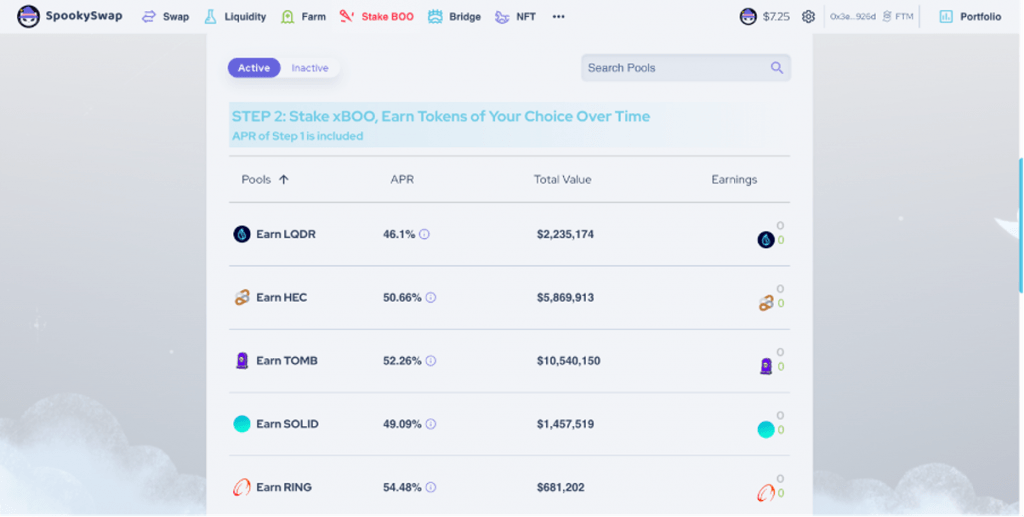Click the Portfolio chart icon
The width and height of the screenshot is (1024, 517).
click(x=946, y=16)
